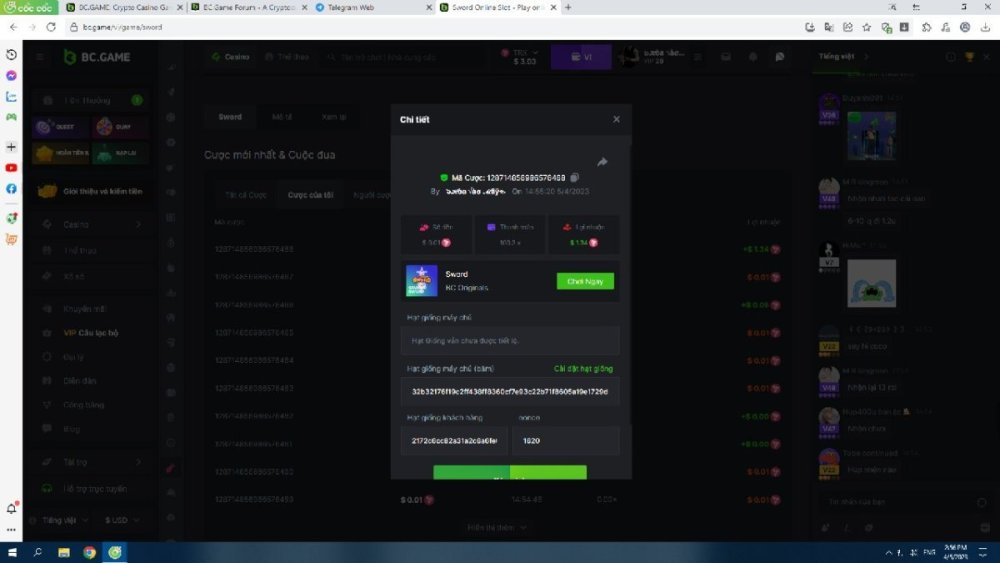Open Facebook from the browser sidebar
The width and height of the screenshot is (1000, 563).
pyautogui.click(x=11, y=189)
